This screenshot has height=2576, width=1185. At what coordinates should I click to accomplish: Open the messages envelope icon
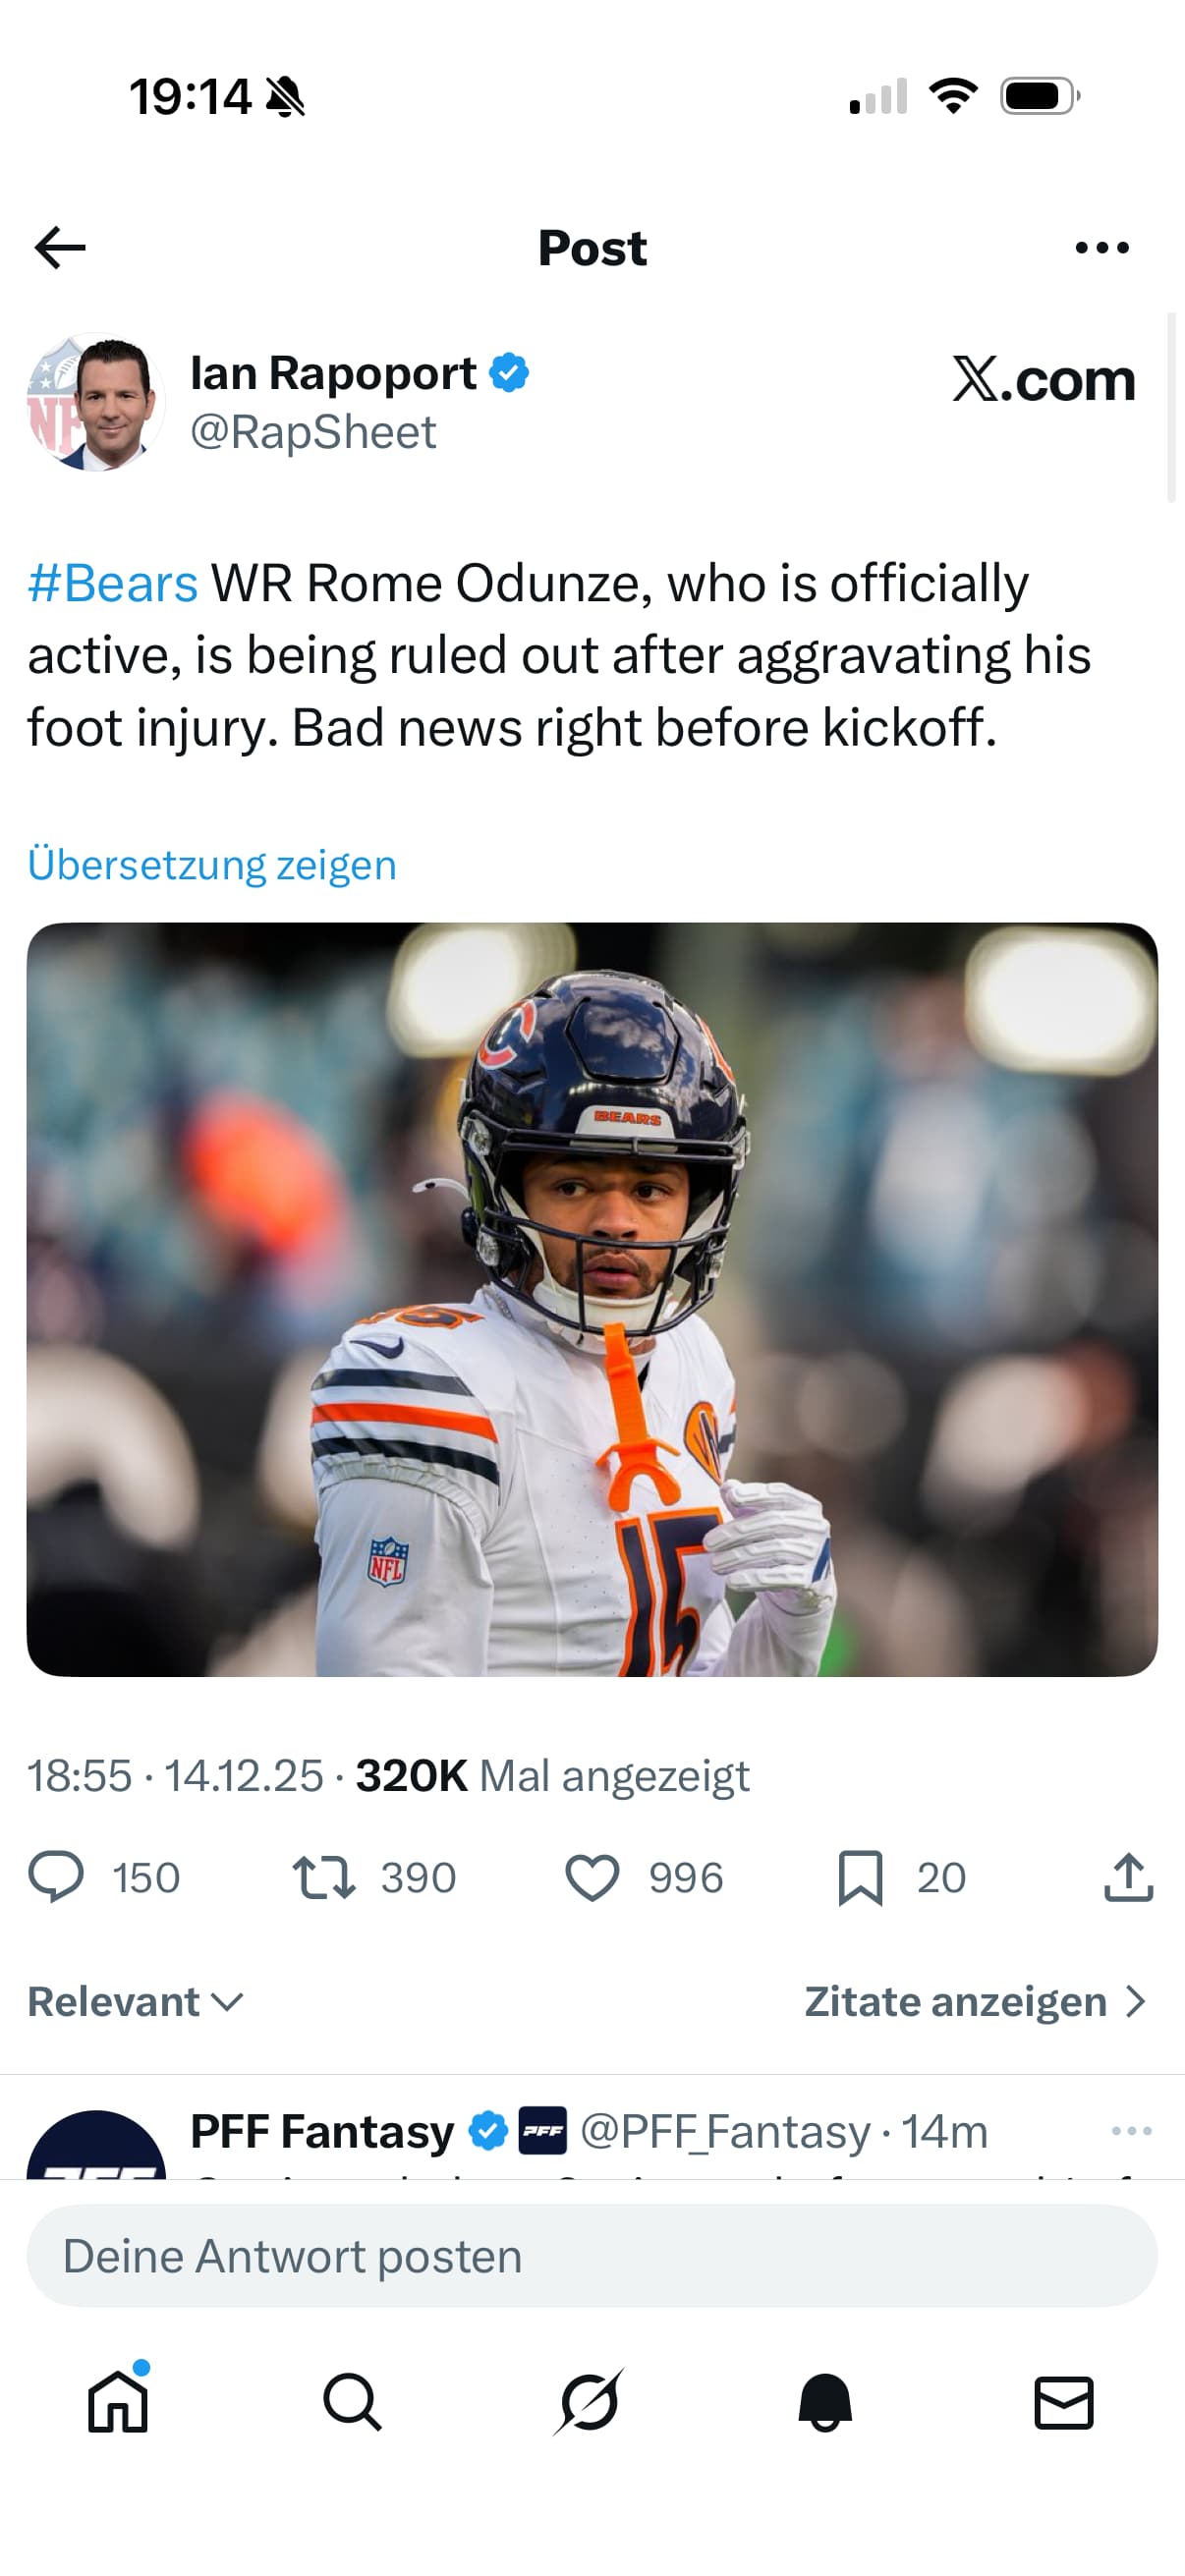tap(1063, 2401)
